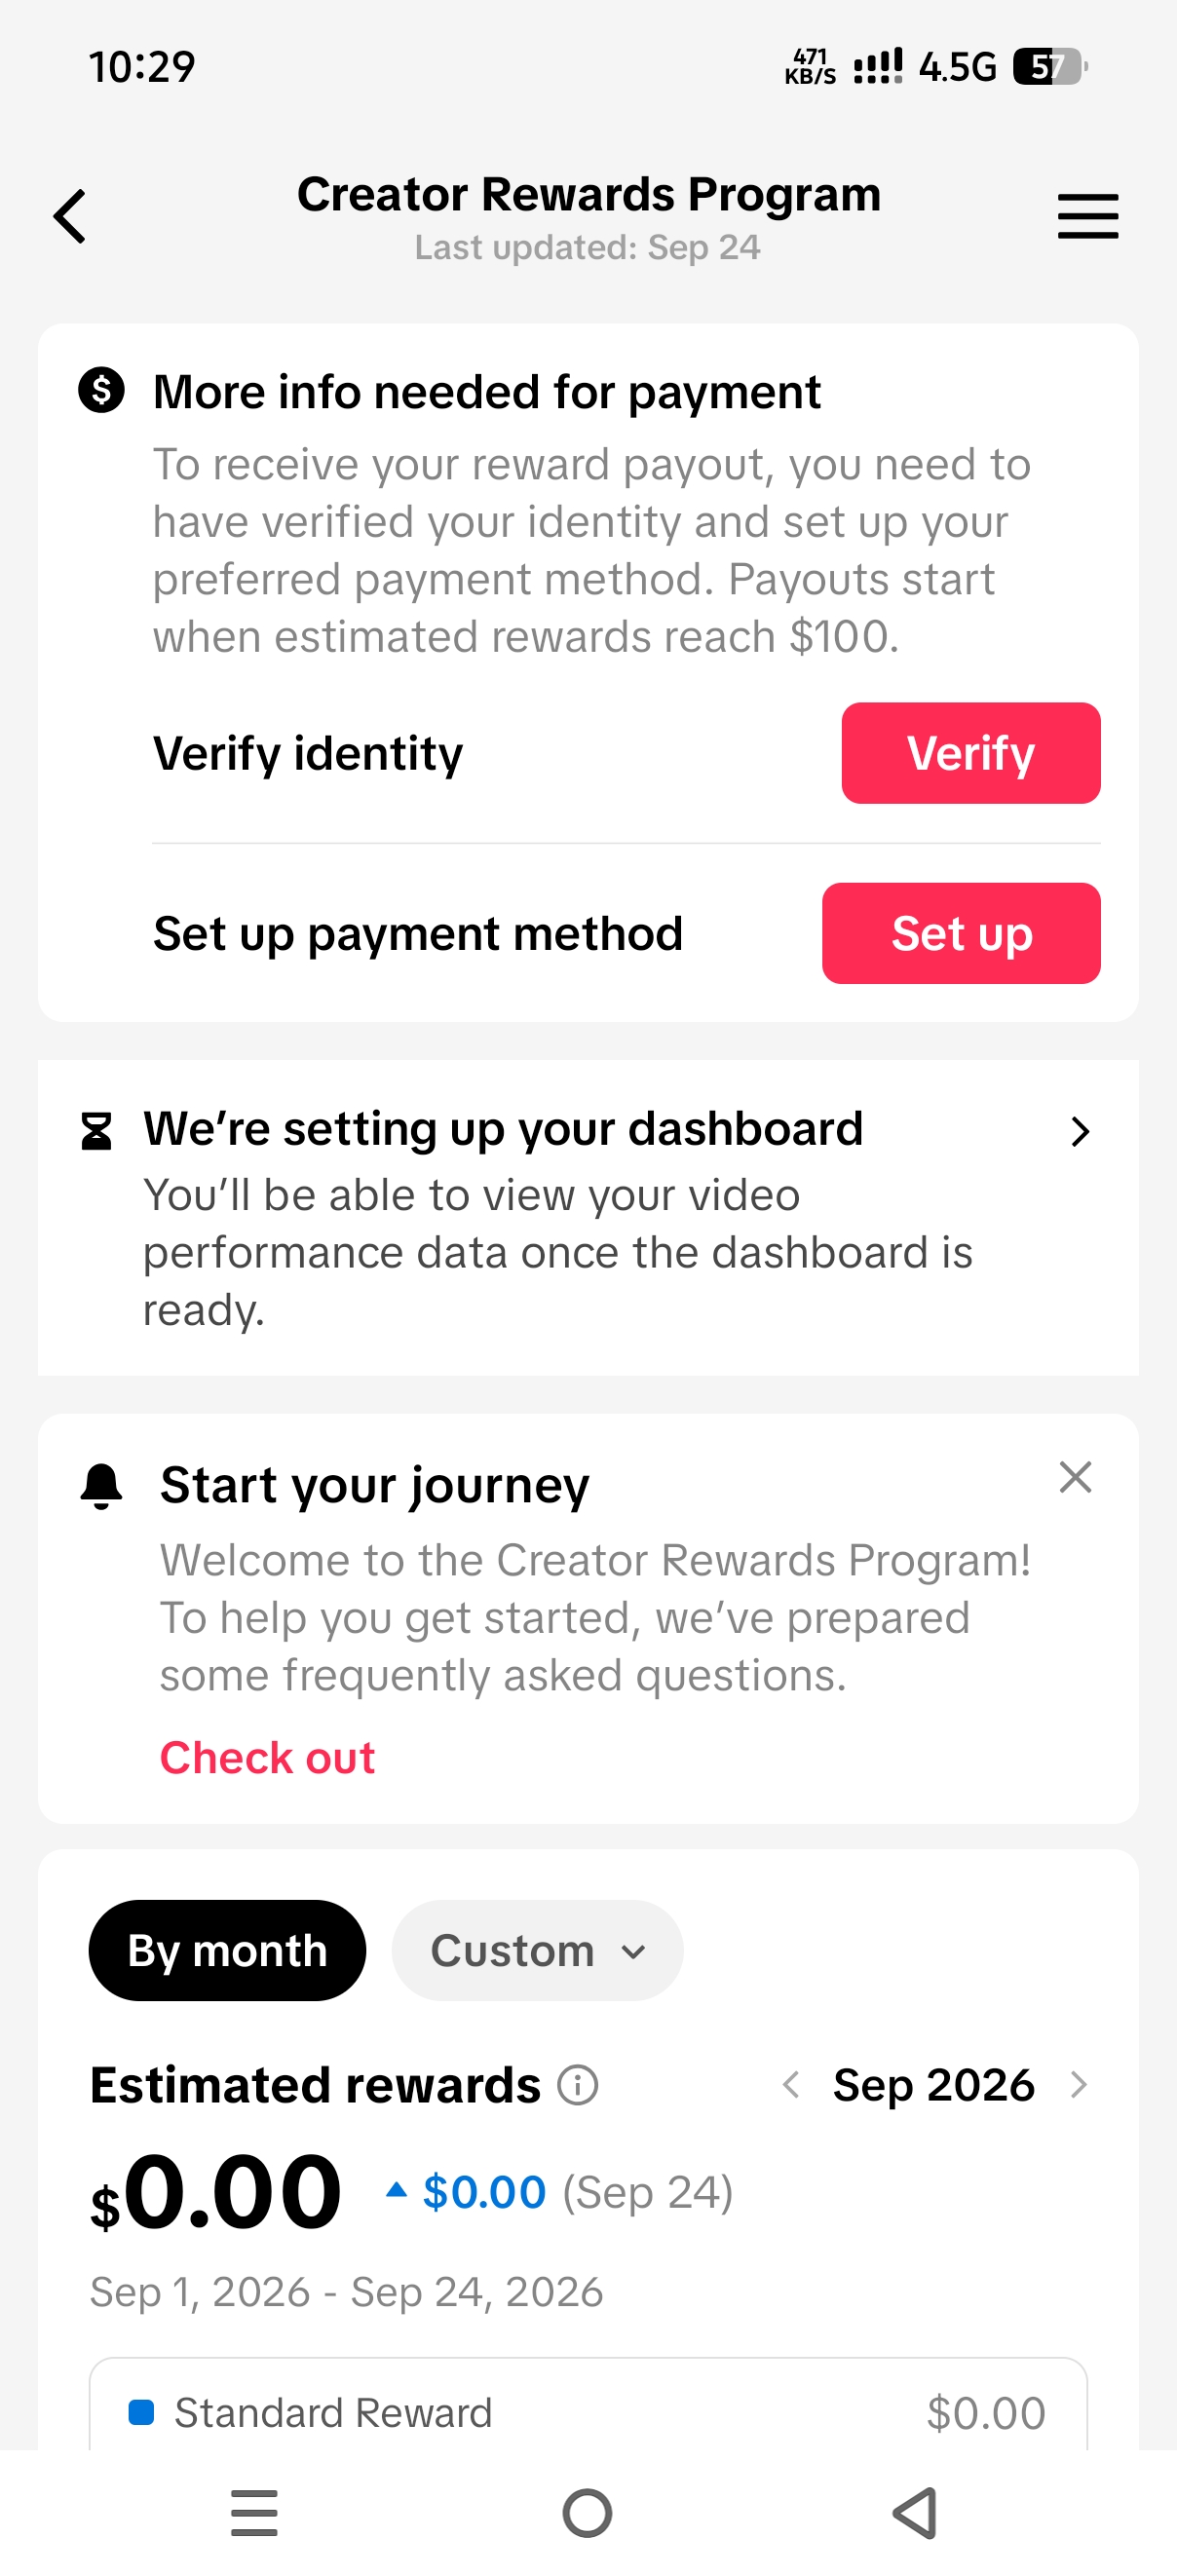Expand the dashboard setup chevron
The height and width of the screenshot is (2576, 1177).
tap(1079, 1131)
